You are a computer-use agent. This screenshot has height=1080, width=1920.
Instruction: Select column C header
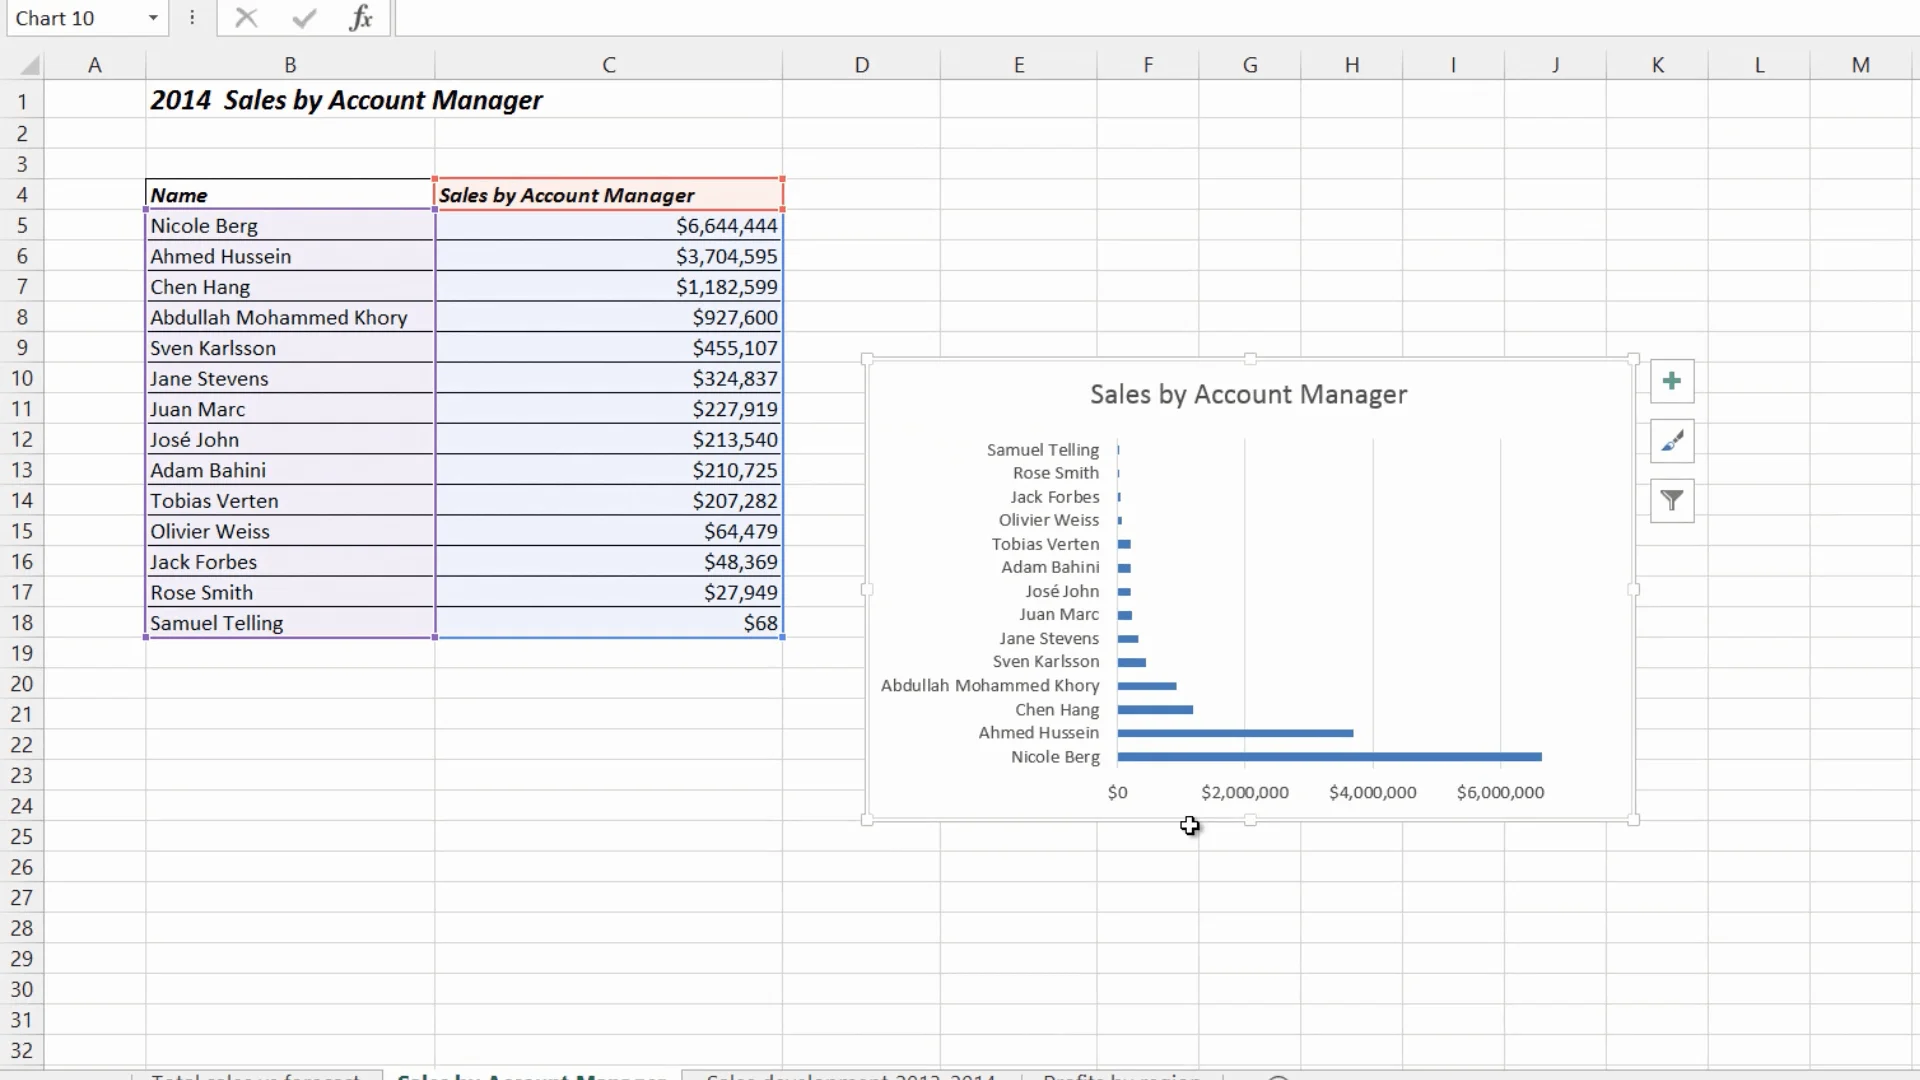coord(609,65)
